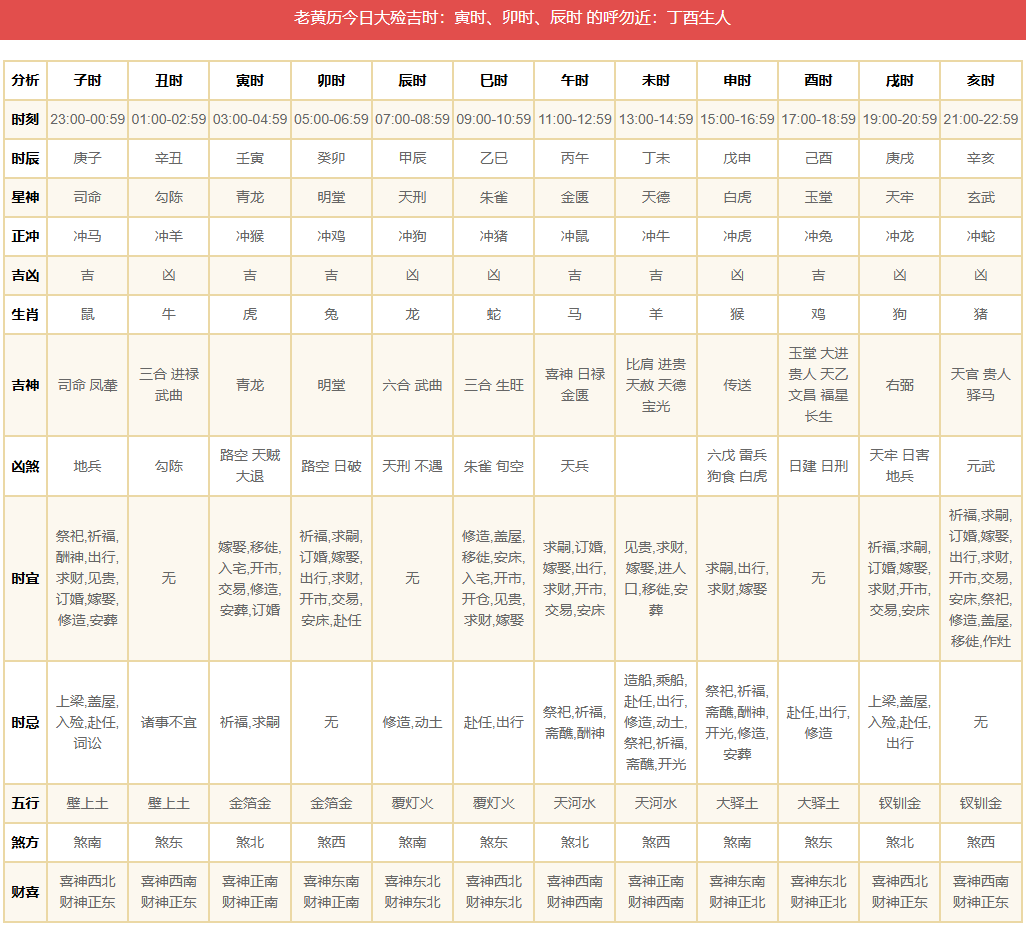This screenshot has height=927, width=1026.
Task: Click the 比肩 进贵 天赦 天德 宝光 cell
Action: pyautogui.click(x=655, y=385)
